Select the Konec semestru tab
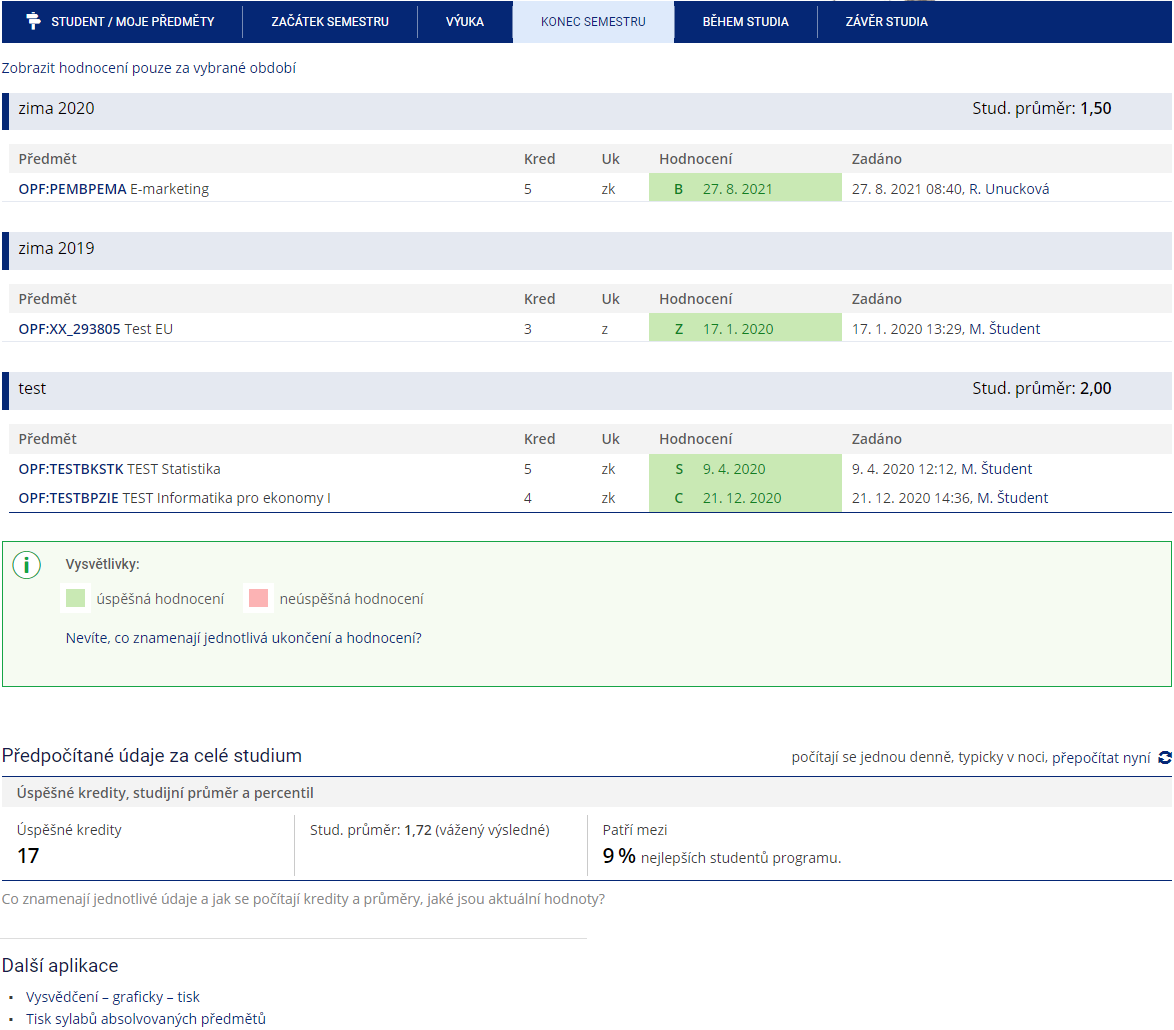Viewport: 1174px width, 1030px height. tap(594, 22)
